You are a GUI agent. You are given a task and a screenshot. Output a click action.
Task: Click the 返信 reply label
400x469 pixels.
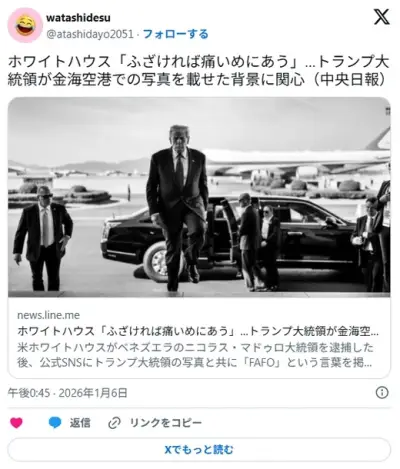tap(80, 423)
